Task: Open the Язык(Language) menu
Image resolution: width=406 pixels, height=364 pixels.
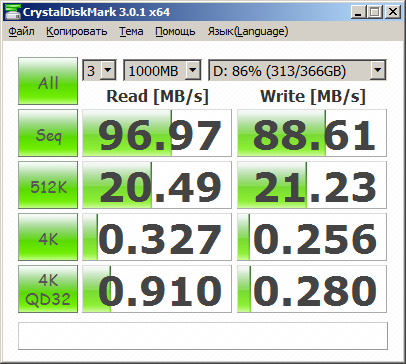Action: click(x=248, y=31)
